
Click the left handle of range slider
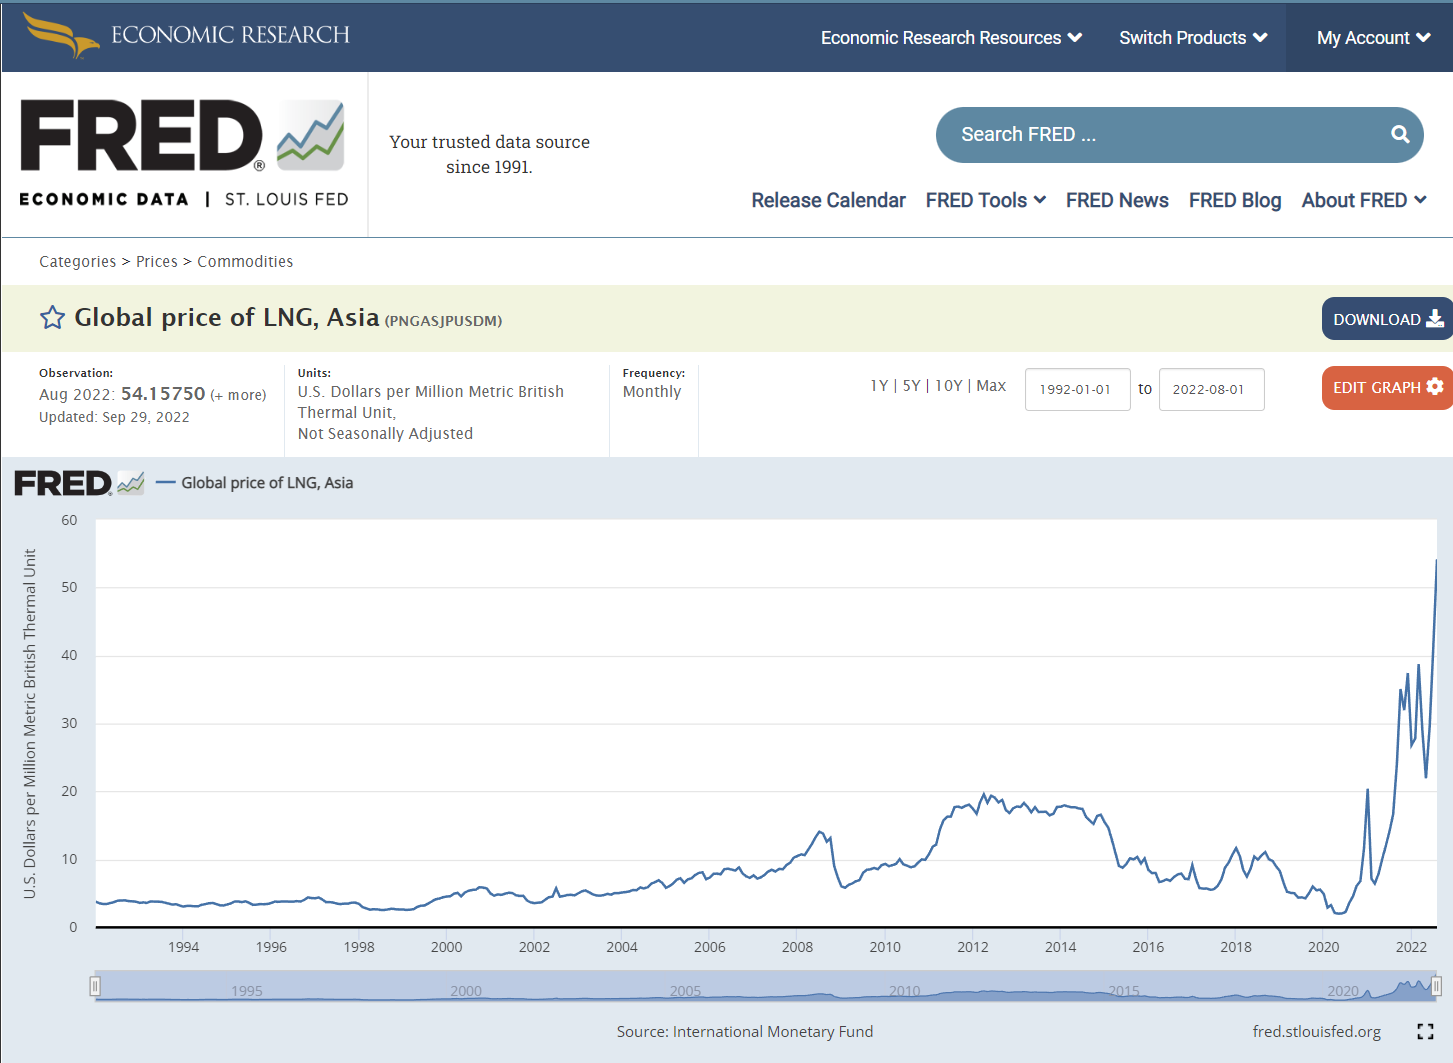pos(95,987)
